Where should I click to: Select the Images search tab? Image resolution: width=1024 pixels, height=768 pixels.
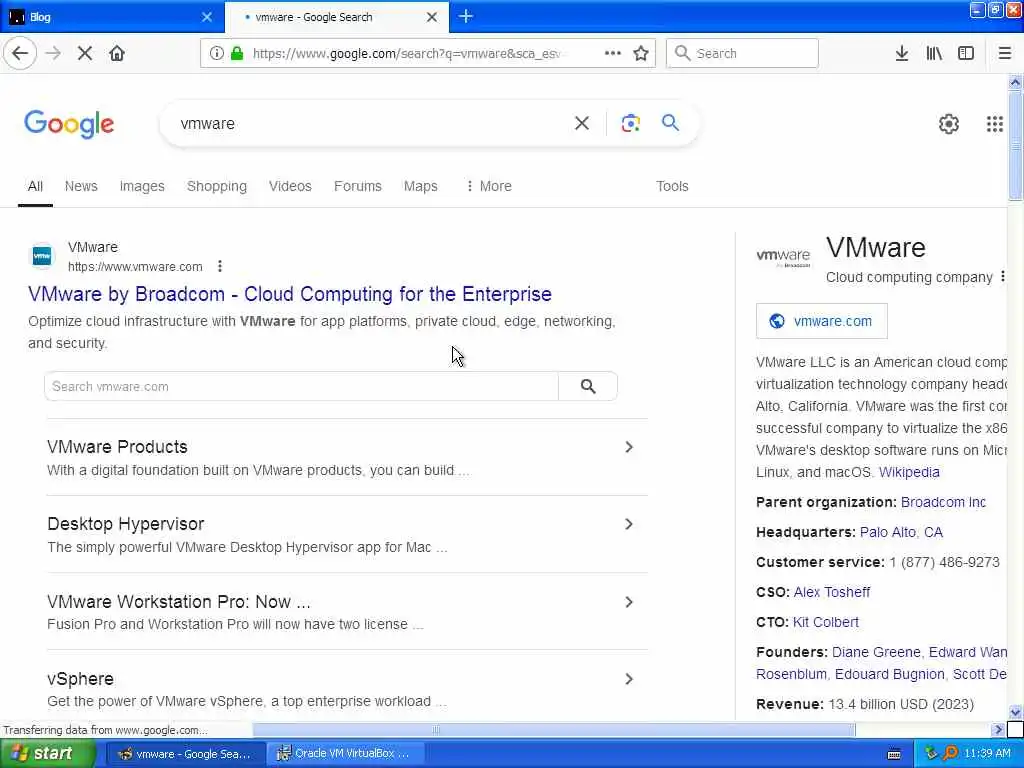click(142, 186)
